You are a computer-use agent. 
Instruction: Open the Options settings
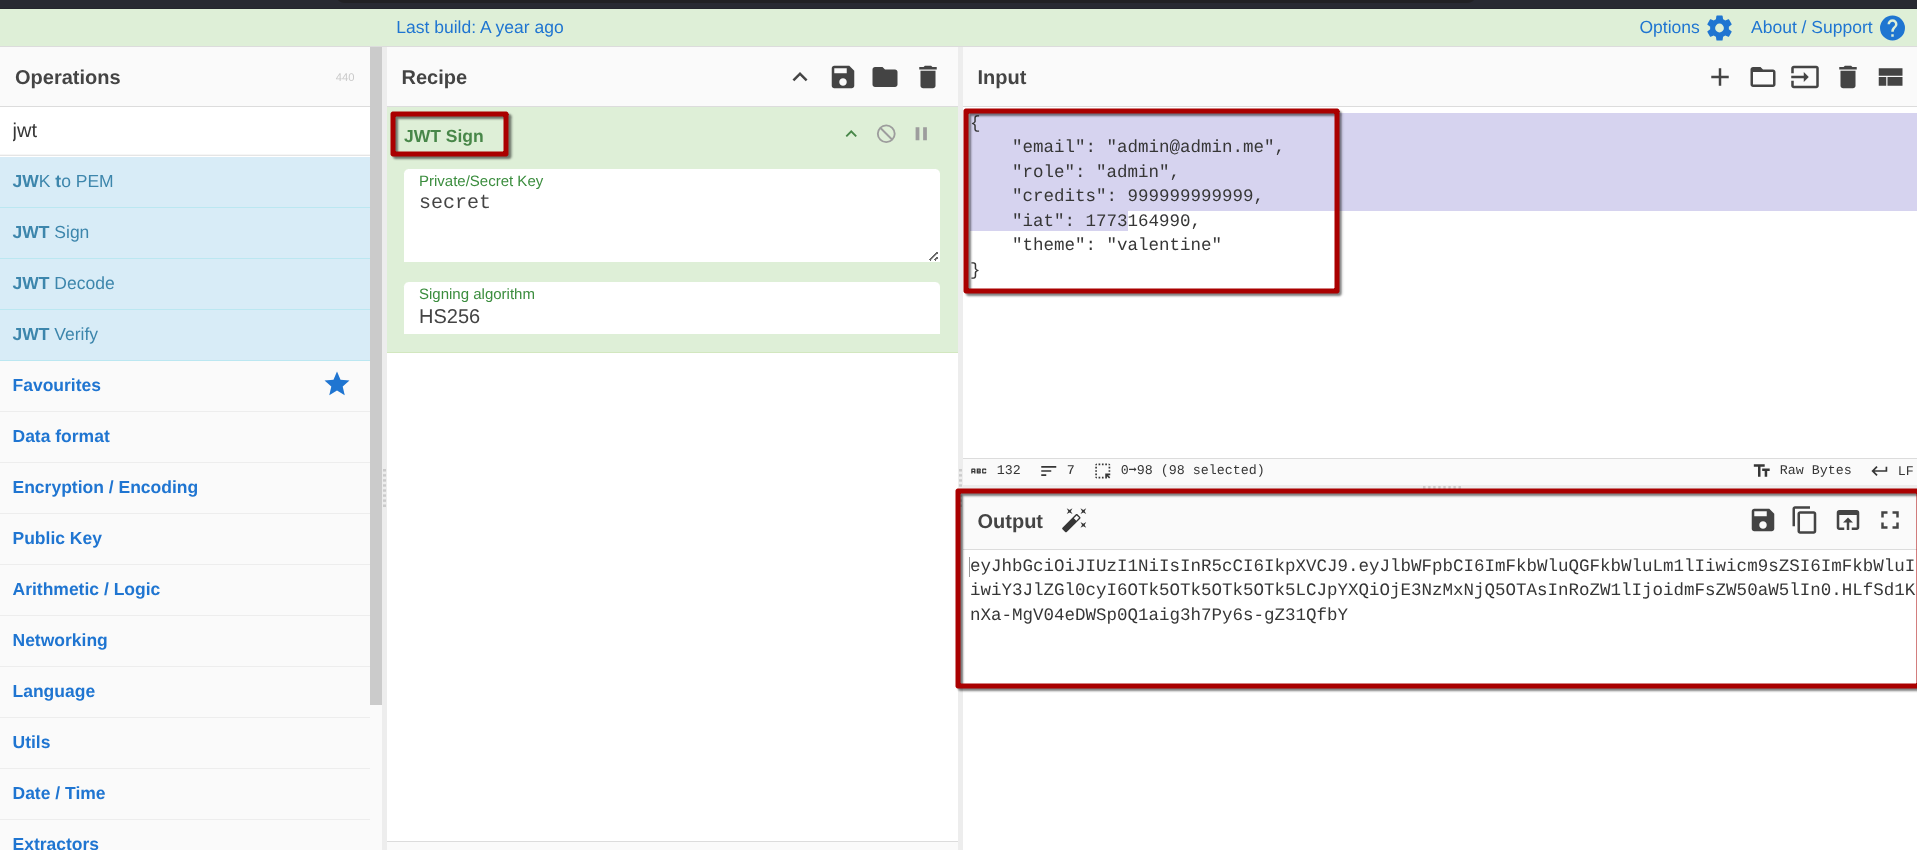[1684, 27]
